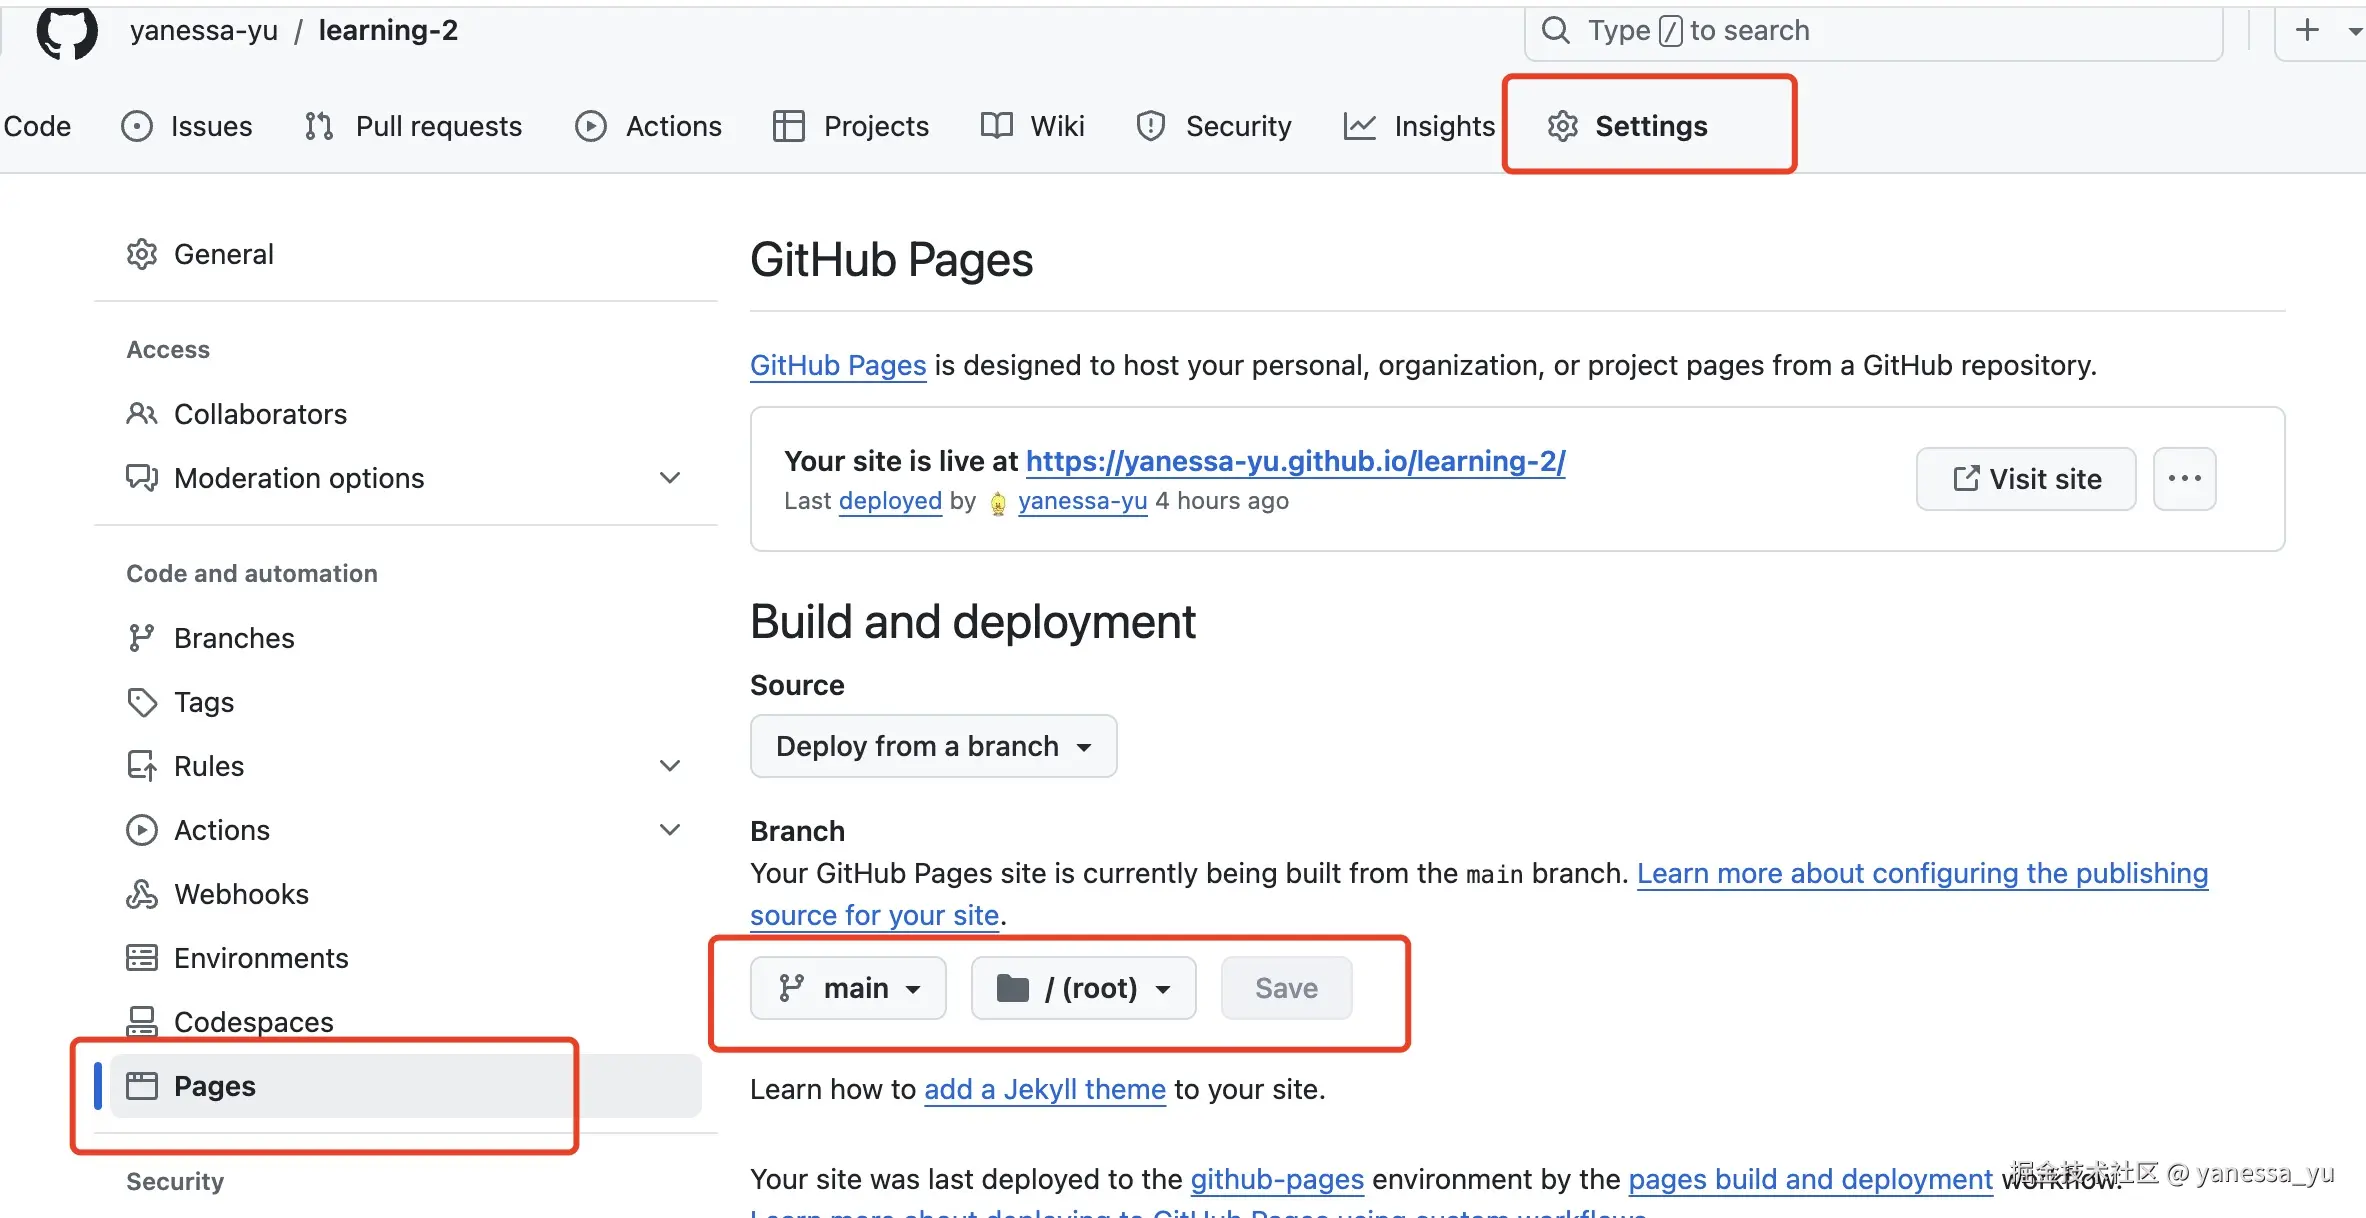
Task: Expand the Moderation options chevron
Action: click(670, 478)
